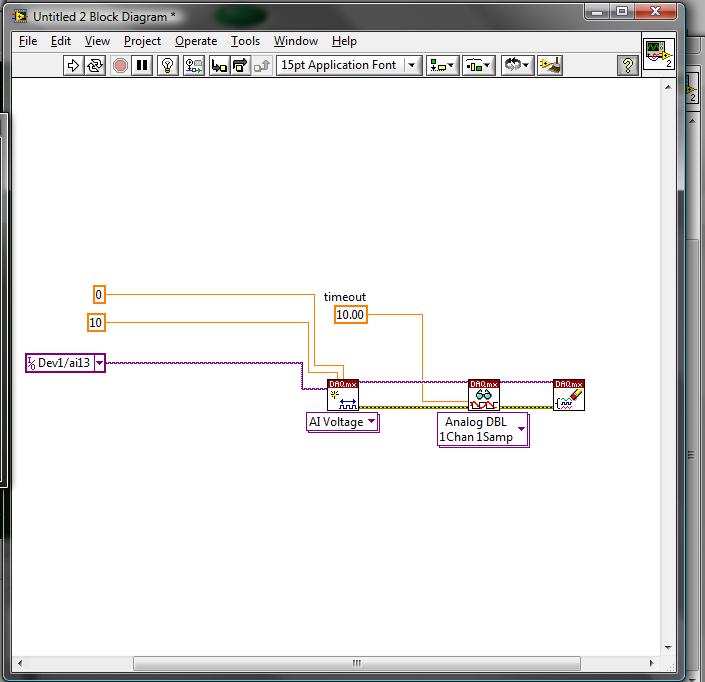Open the Window menu
The image size is (705, 682).
296,41
